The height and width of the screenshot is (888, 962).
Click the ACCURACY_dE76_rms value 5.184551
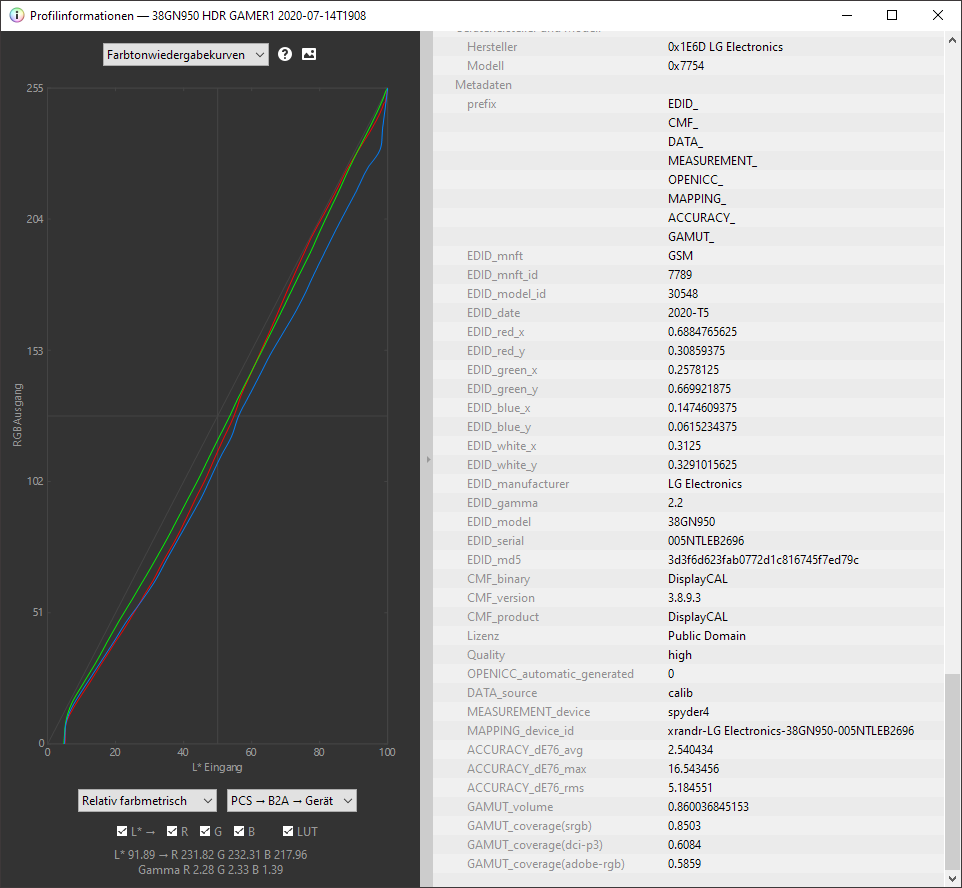pos(690,789)
